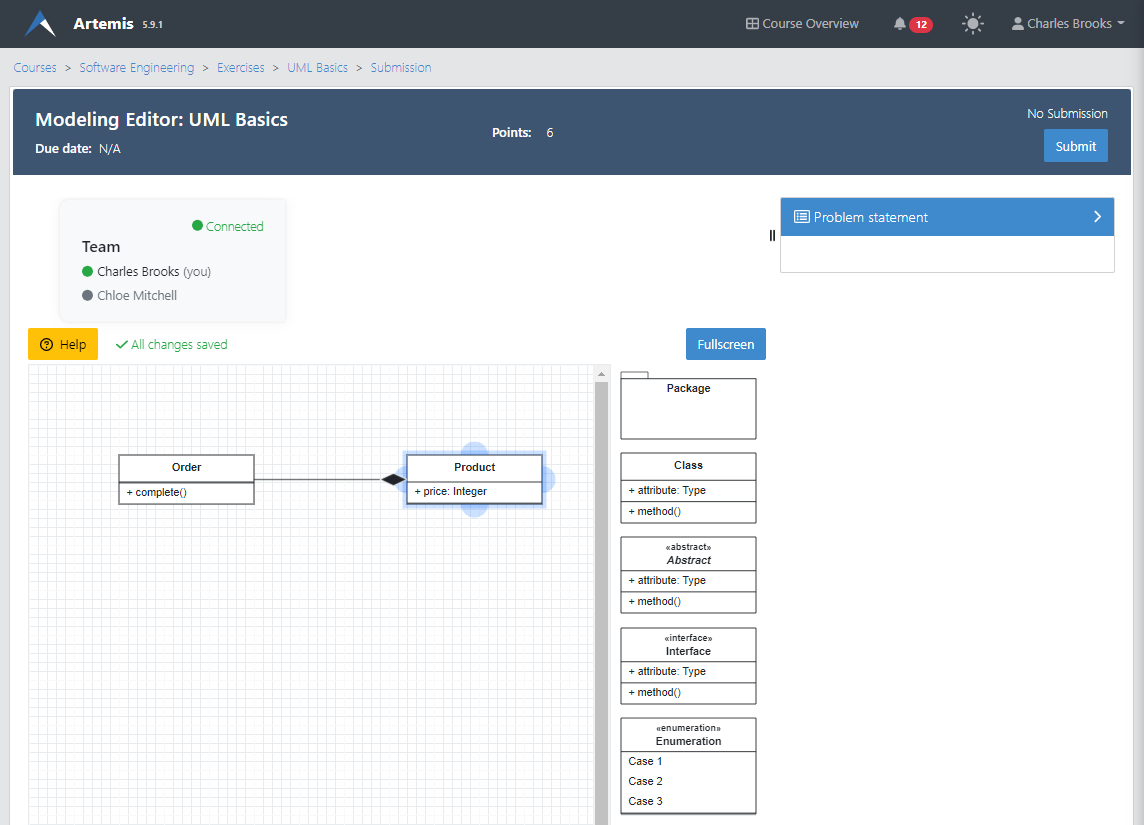Navigate to Exercises in the breadcrumb
The height and width of the screenshot is (825, 1144).
point(240,67)
